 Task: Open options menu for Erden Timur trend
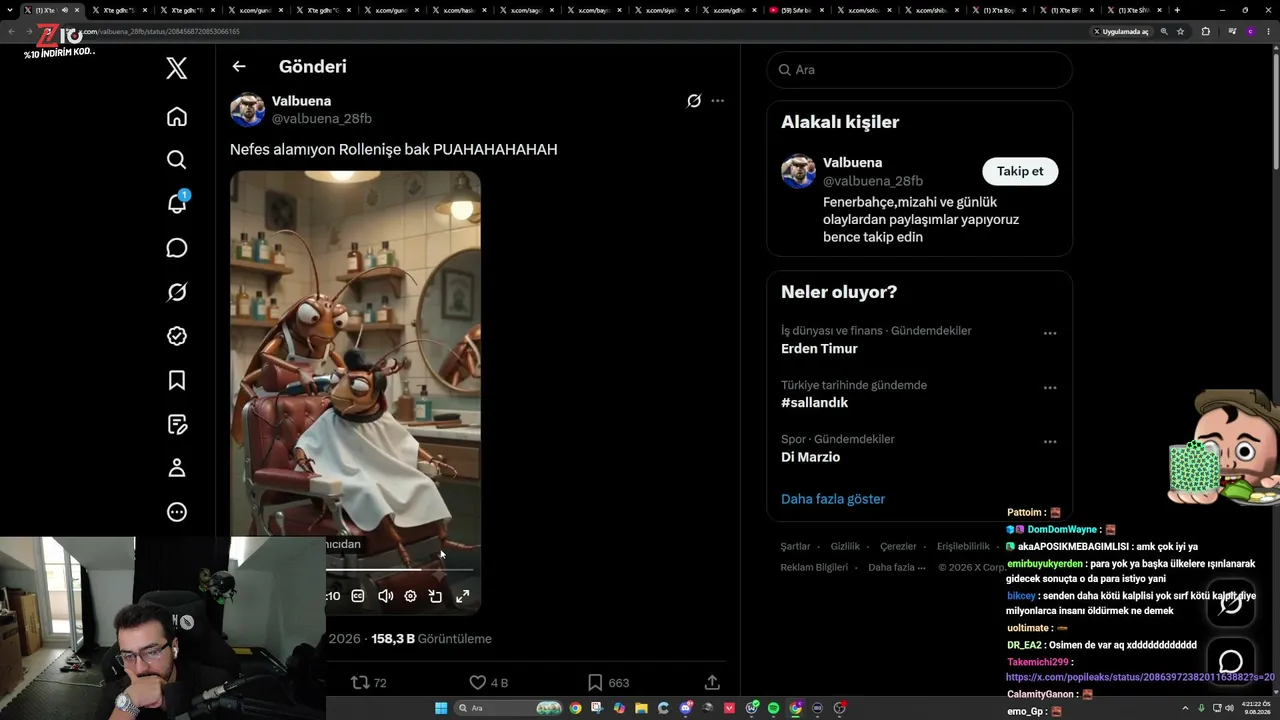tap(1050, 333)
